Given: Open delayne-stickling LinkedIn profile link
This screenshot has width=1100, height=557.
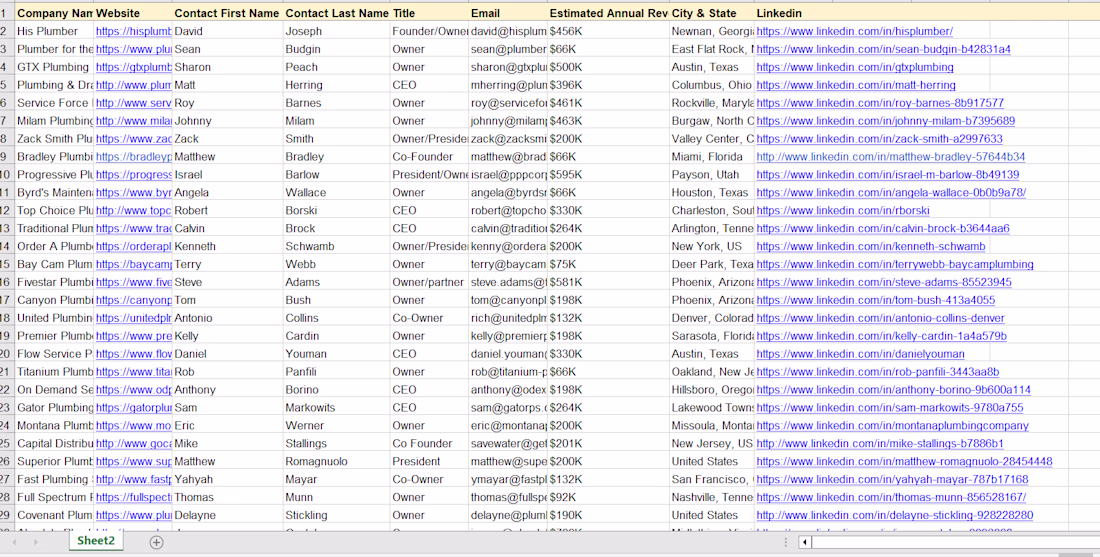Looking at the screenshot, I should (894, 515).
